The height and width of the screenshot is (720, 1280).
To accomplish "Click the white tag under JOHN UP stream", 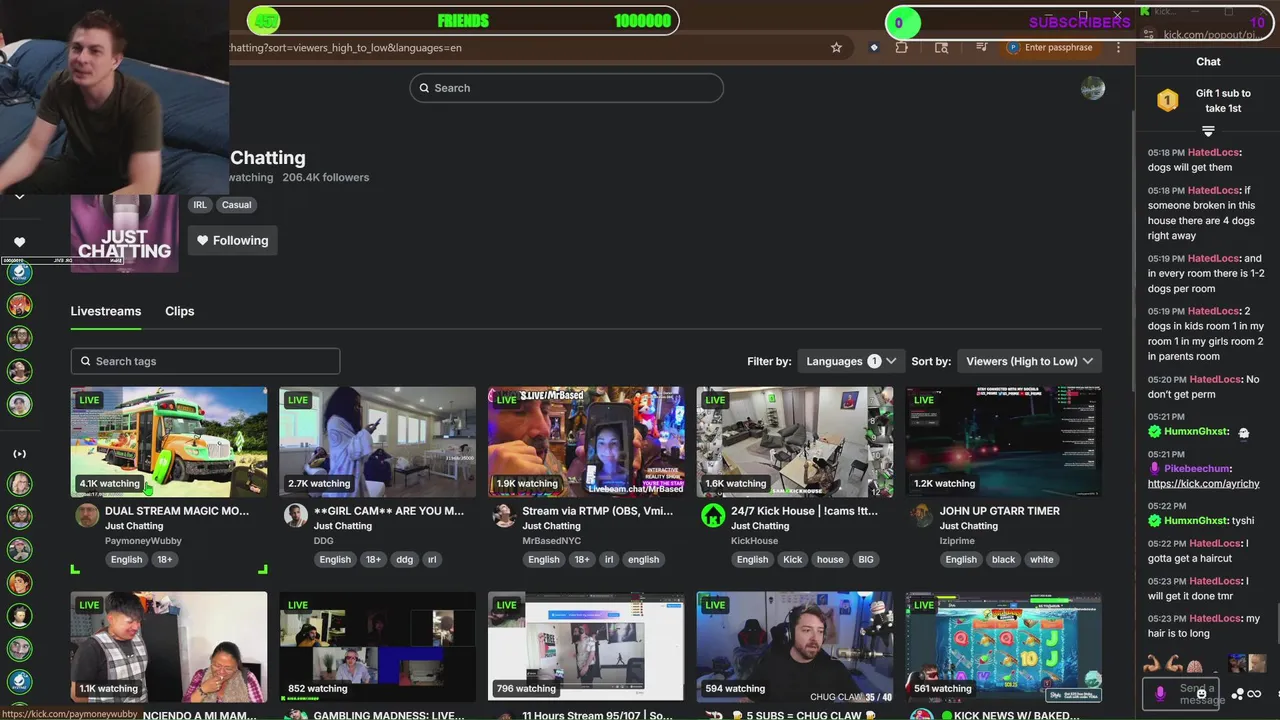I will pos(1041,560).
